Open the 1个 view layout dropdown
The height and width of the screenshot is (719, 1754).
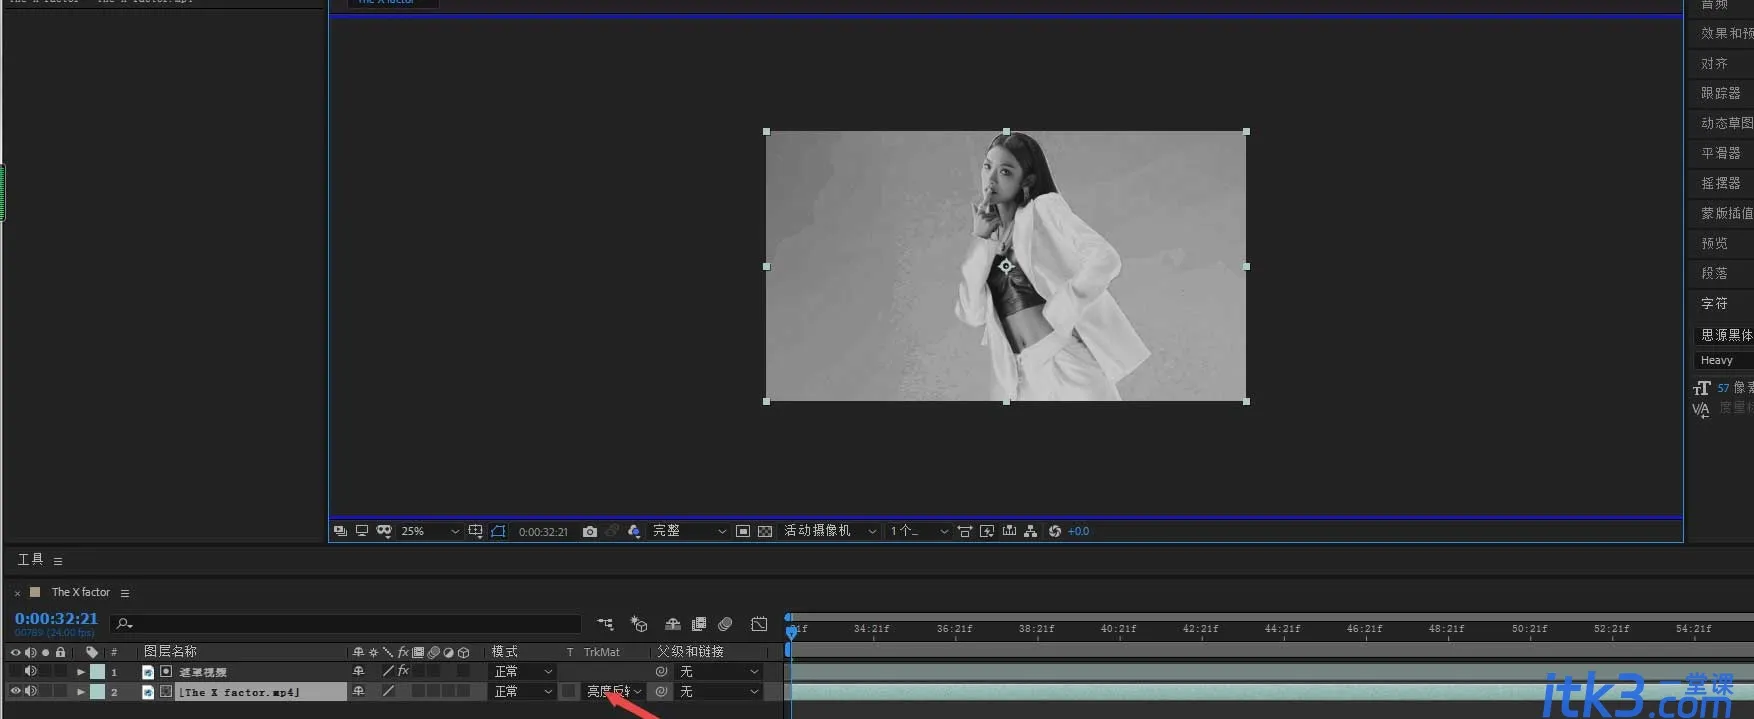point(919,531)
